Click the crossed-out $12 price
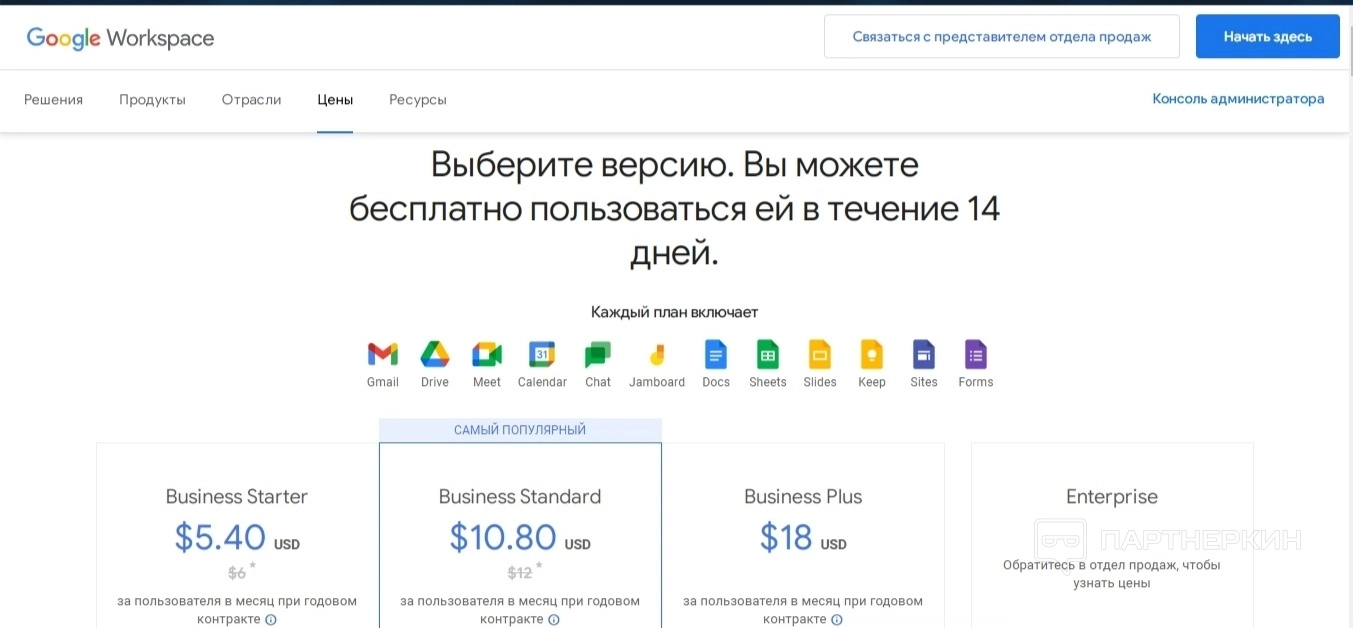 click(520, 573)
